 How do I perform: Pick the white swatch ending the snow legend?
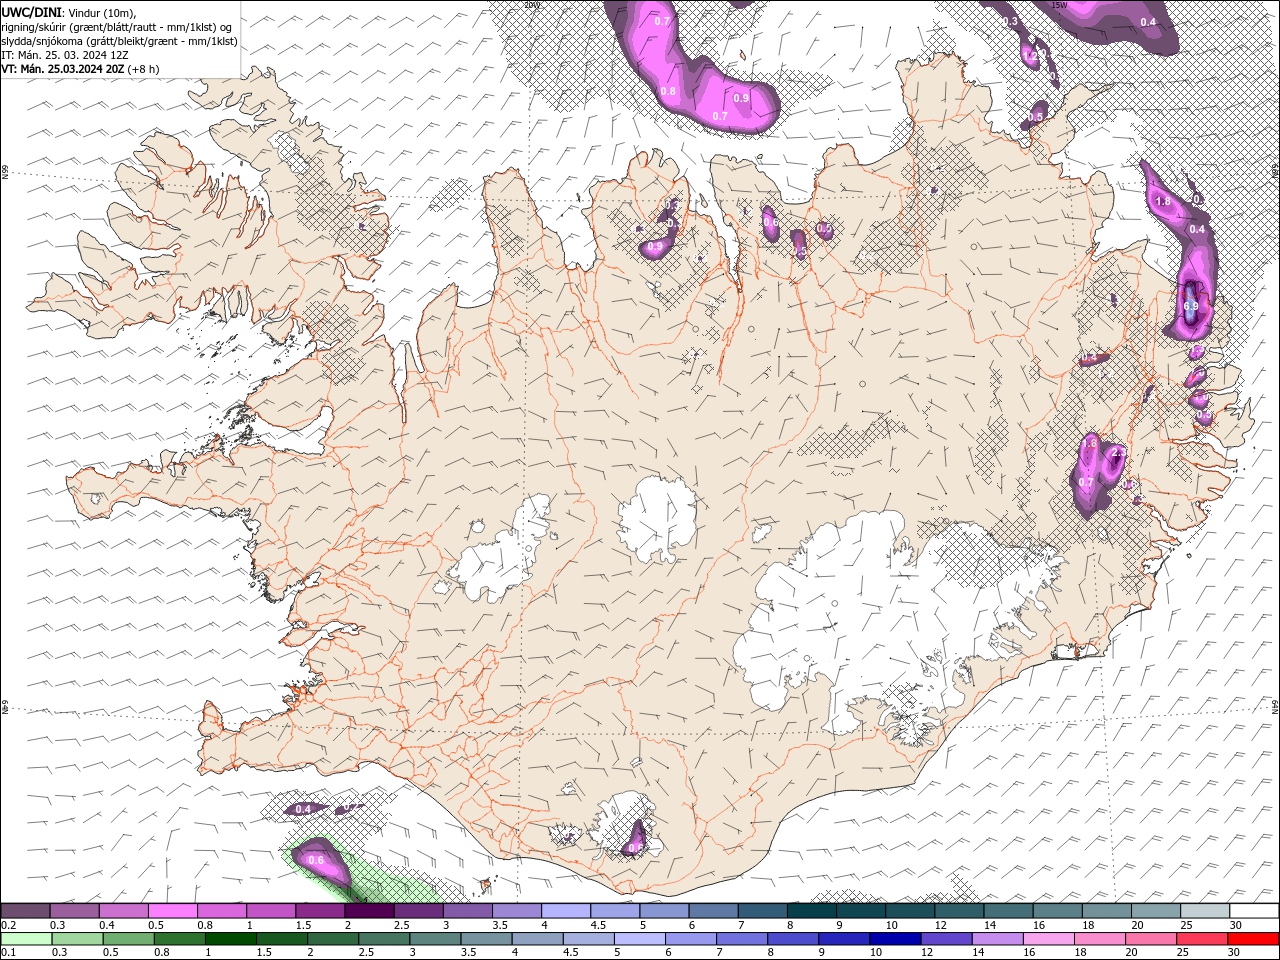(x=1252, y=911)
